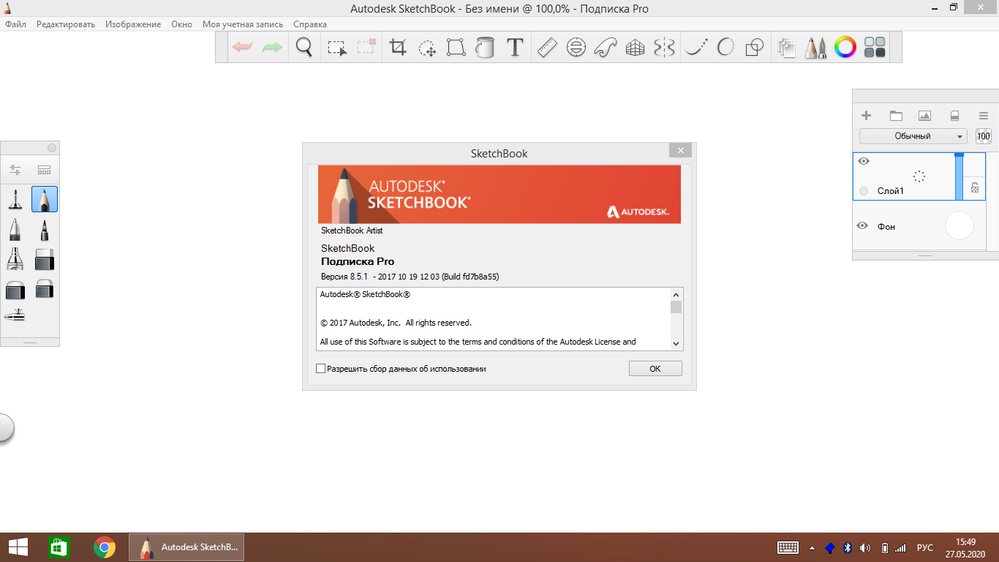The image size is (999, 562).
Task: Click the Undo arrow in toolbar
Action: 242,47
